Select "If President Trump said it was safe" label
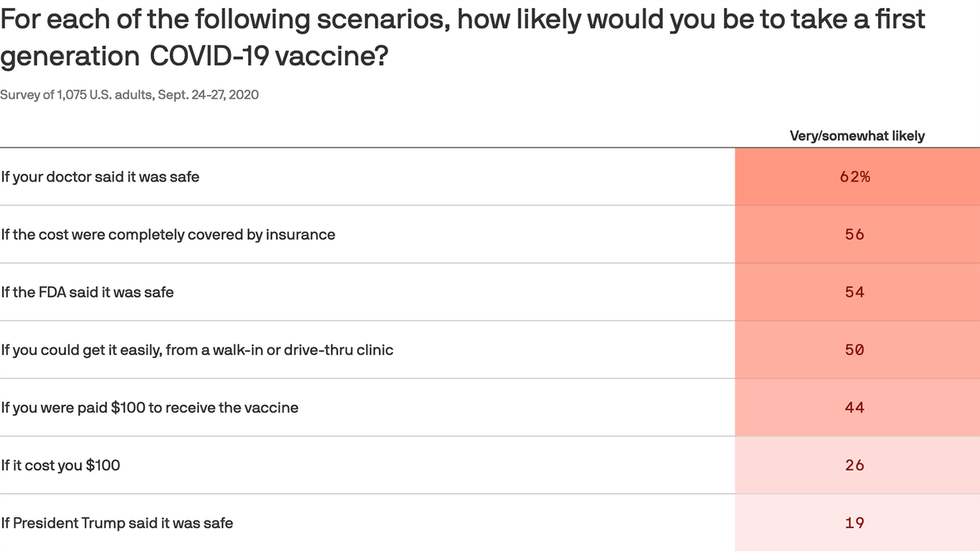 [117, 523]
